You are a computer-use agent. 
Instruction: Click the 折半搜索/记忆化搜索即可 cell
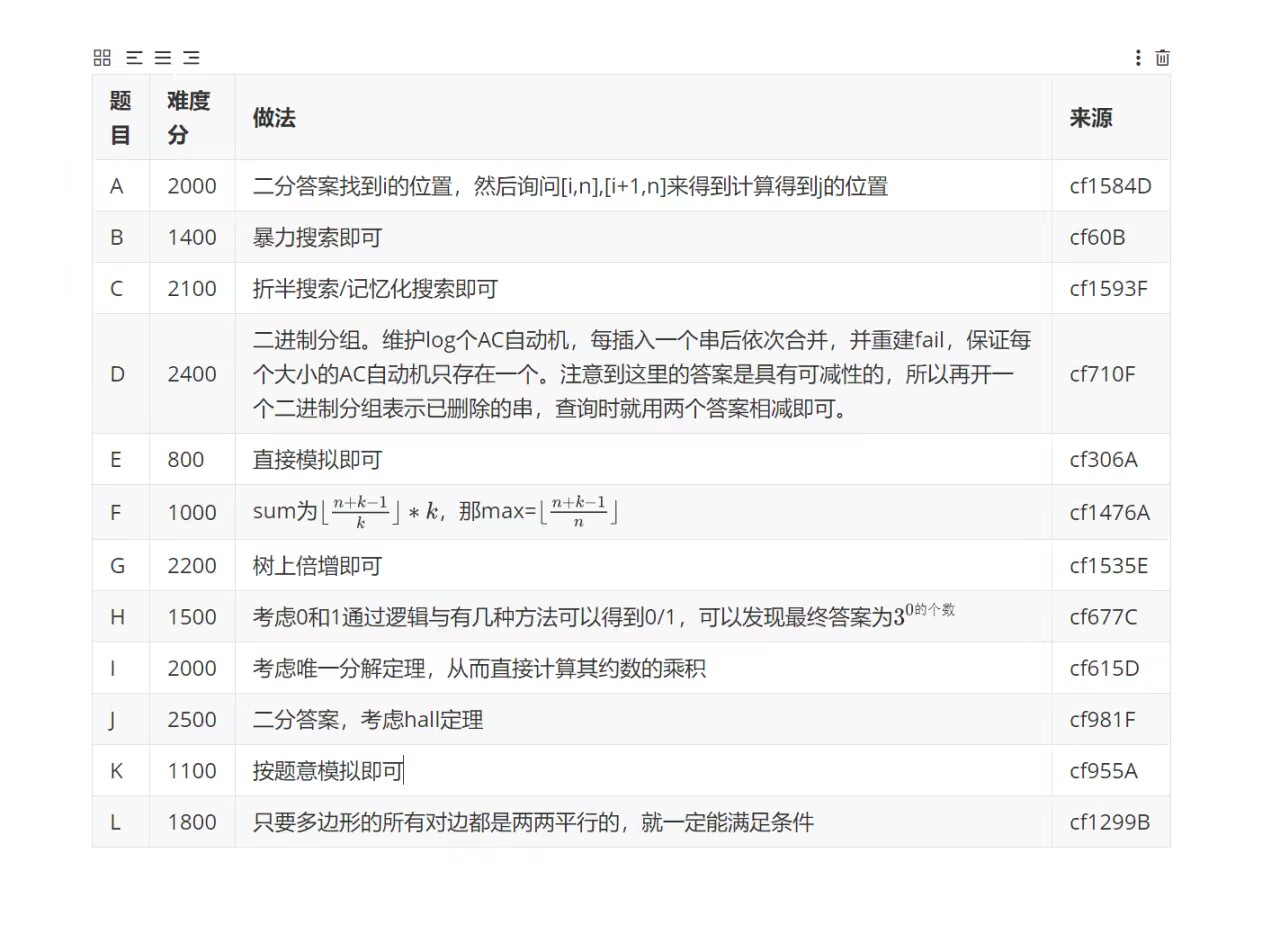[x=643, y=289]
